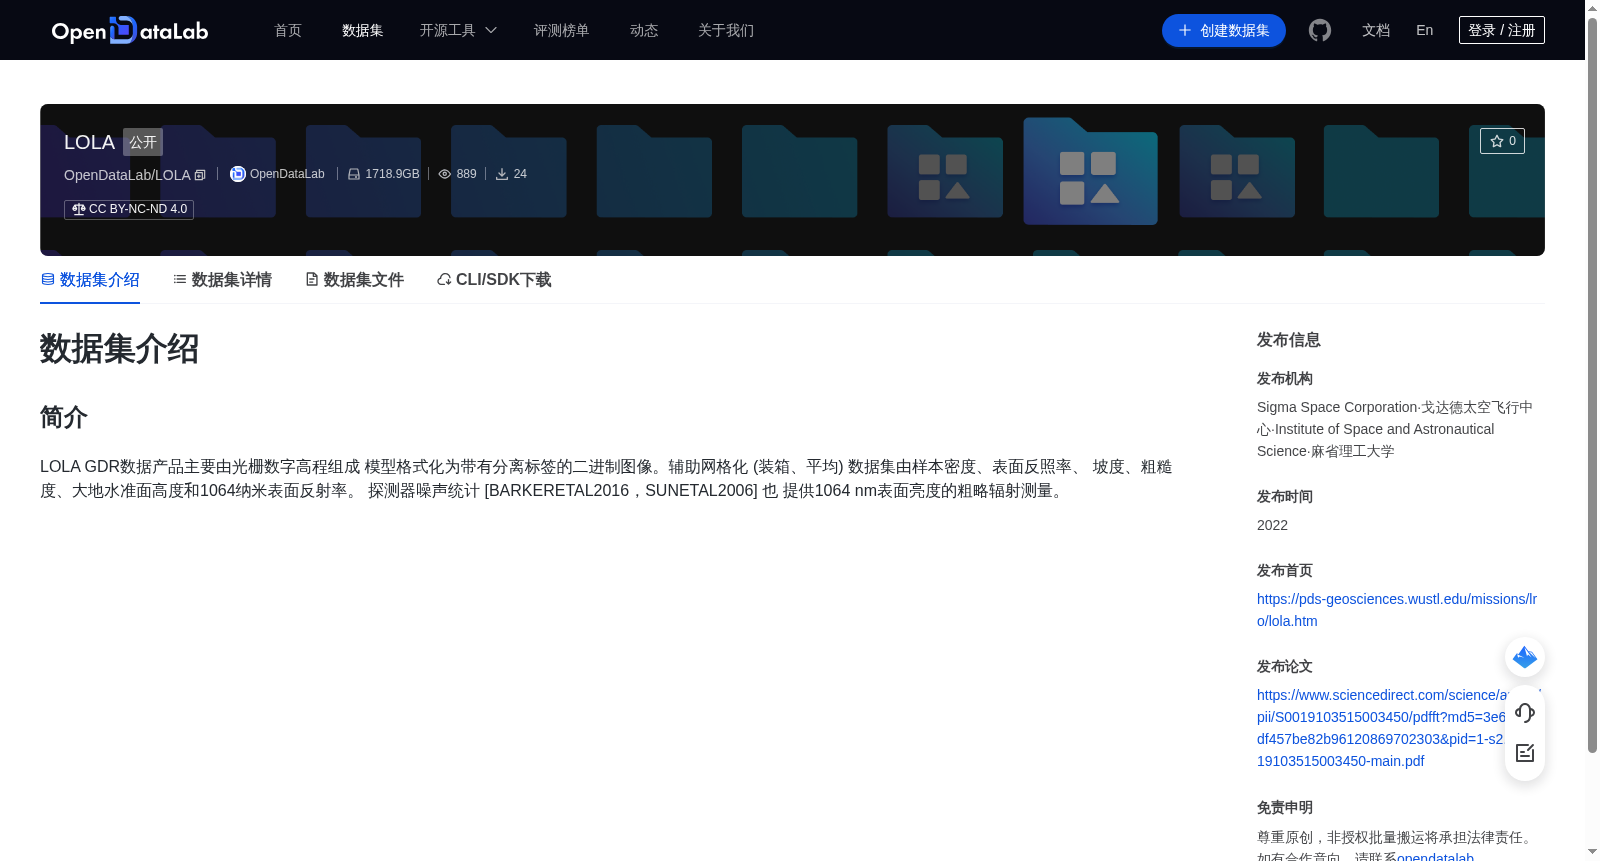The height and width of the screenshot is (861, 1600).
Task: Click the 公开 visibility tag
Action: (143, 142)
